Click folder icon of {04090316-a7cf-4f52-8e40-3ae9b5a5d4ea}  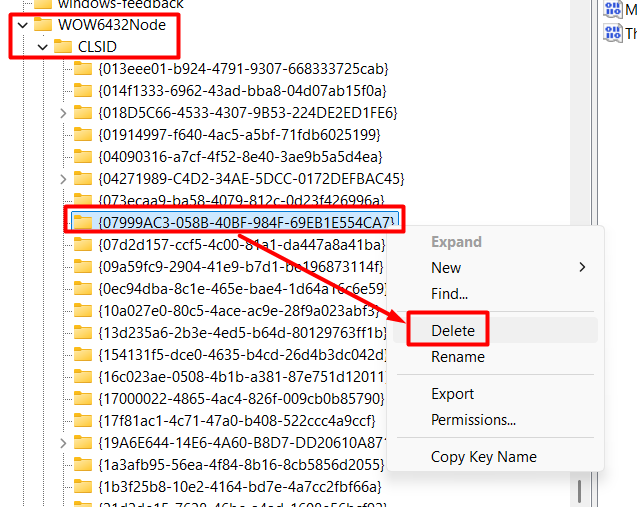click(x=83, y=157)
